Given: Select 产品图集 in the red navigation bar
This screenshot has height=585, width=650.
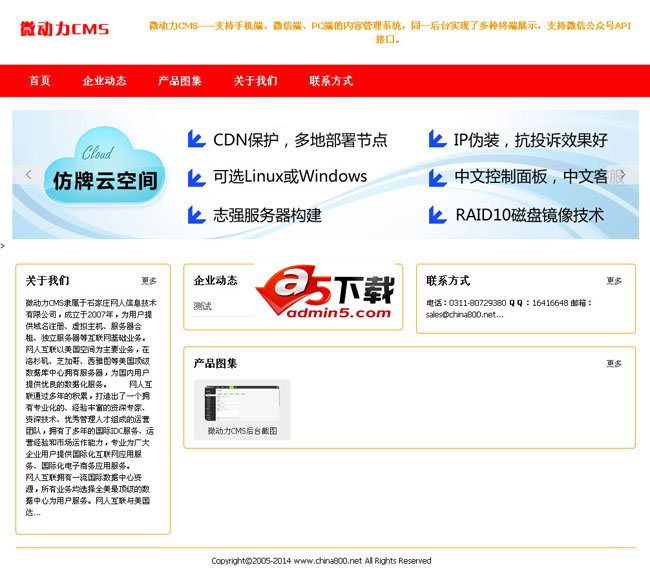Looking at the screenshot, I should pyautogui.click(x=179, y=80).
